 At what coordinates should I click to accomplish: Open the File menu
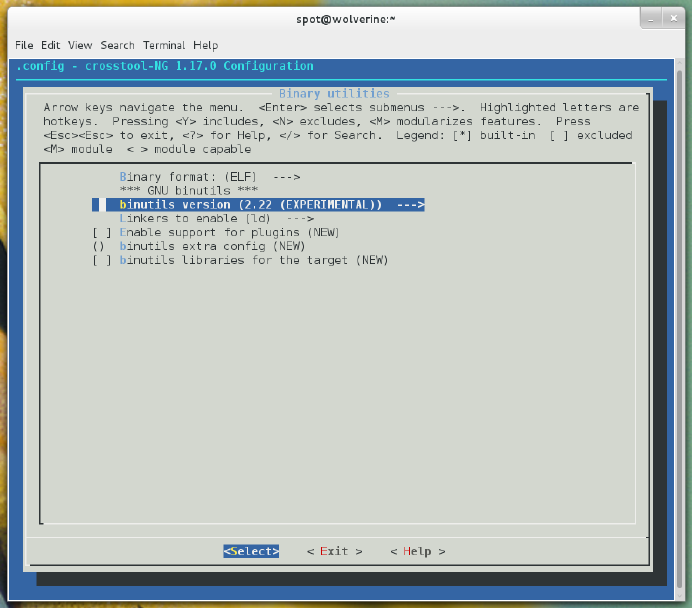(24, 45)
